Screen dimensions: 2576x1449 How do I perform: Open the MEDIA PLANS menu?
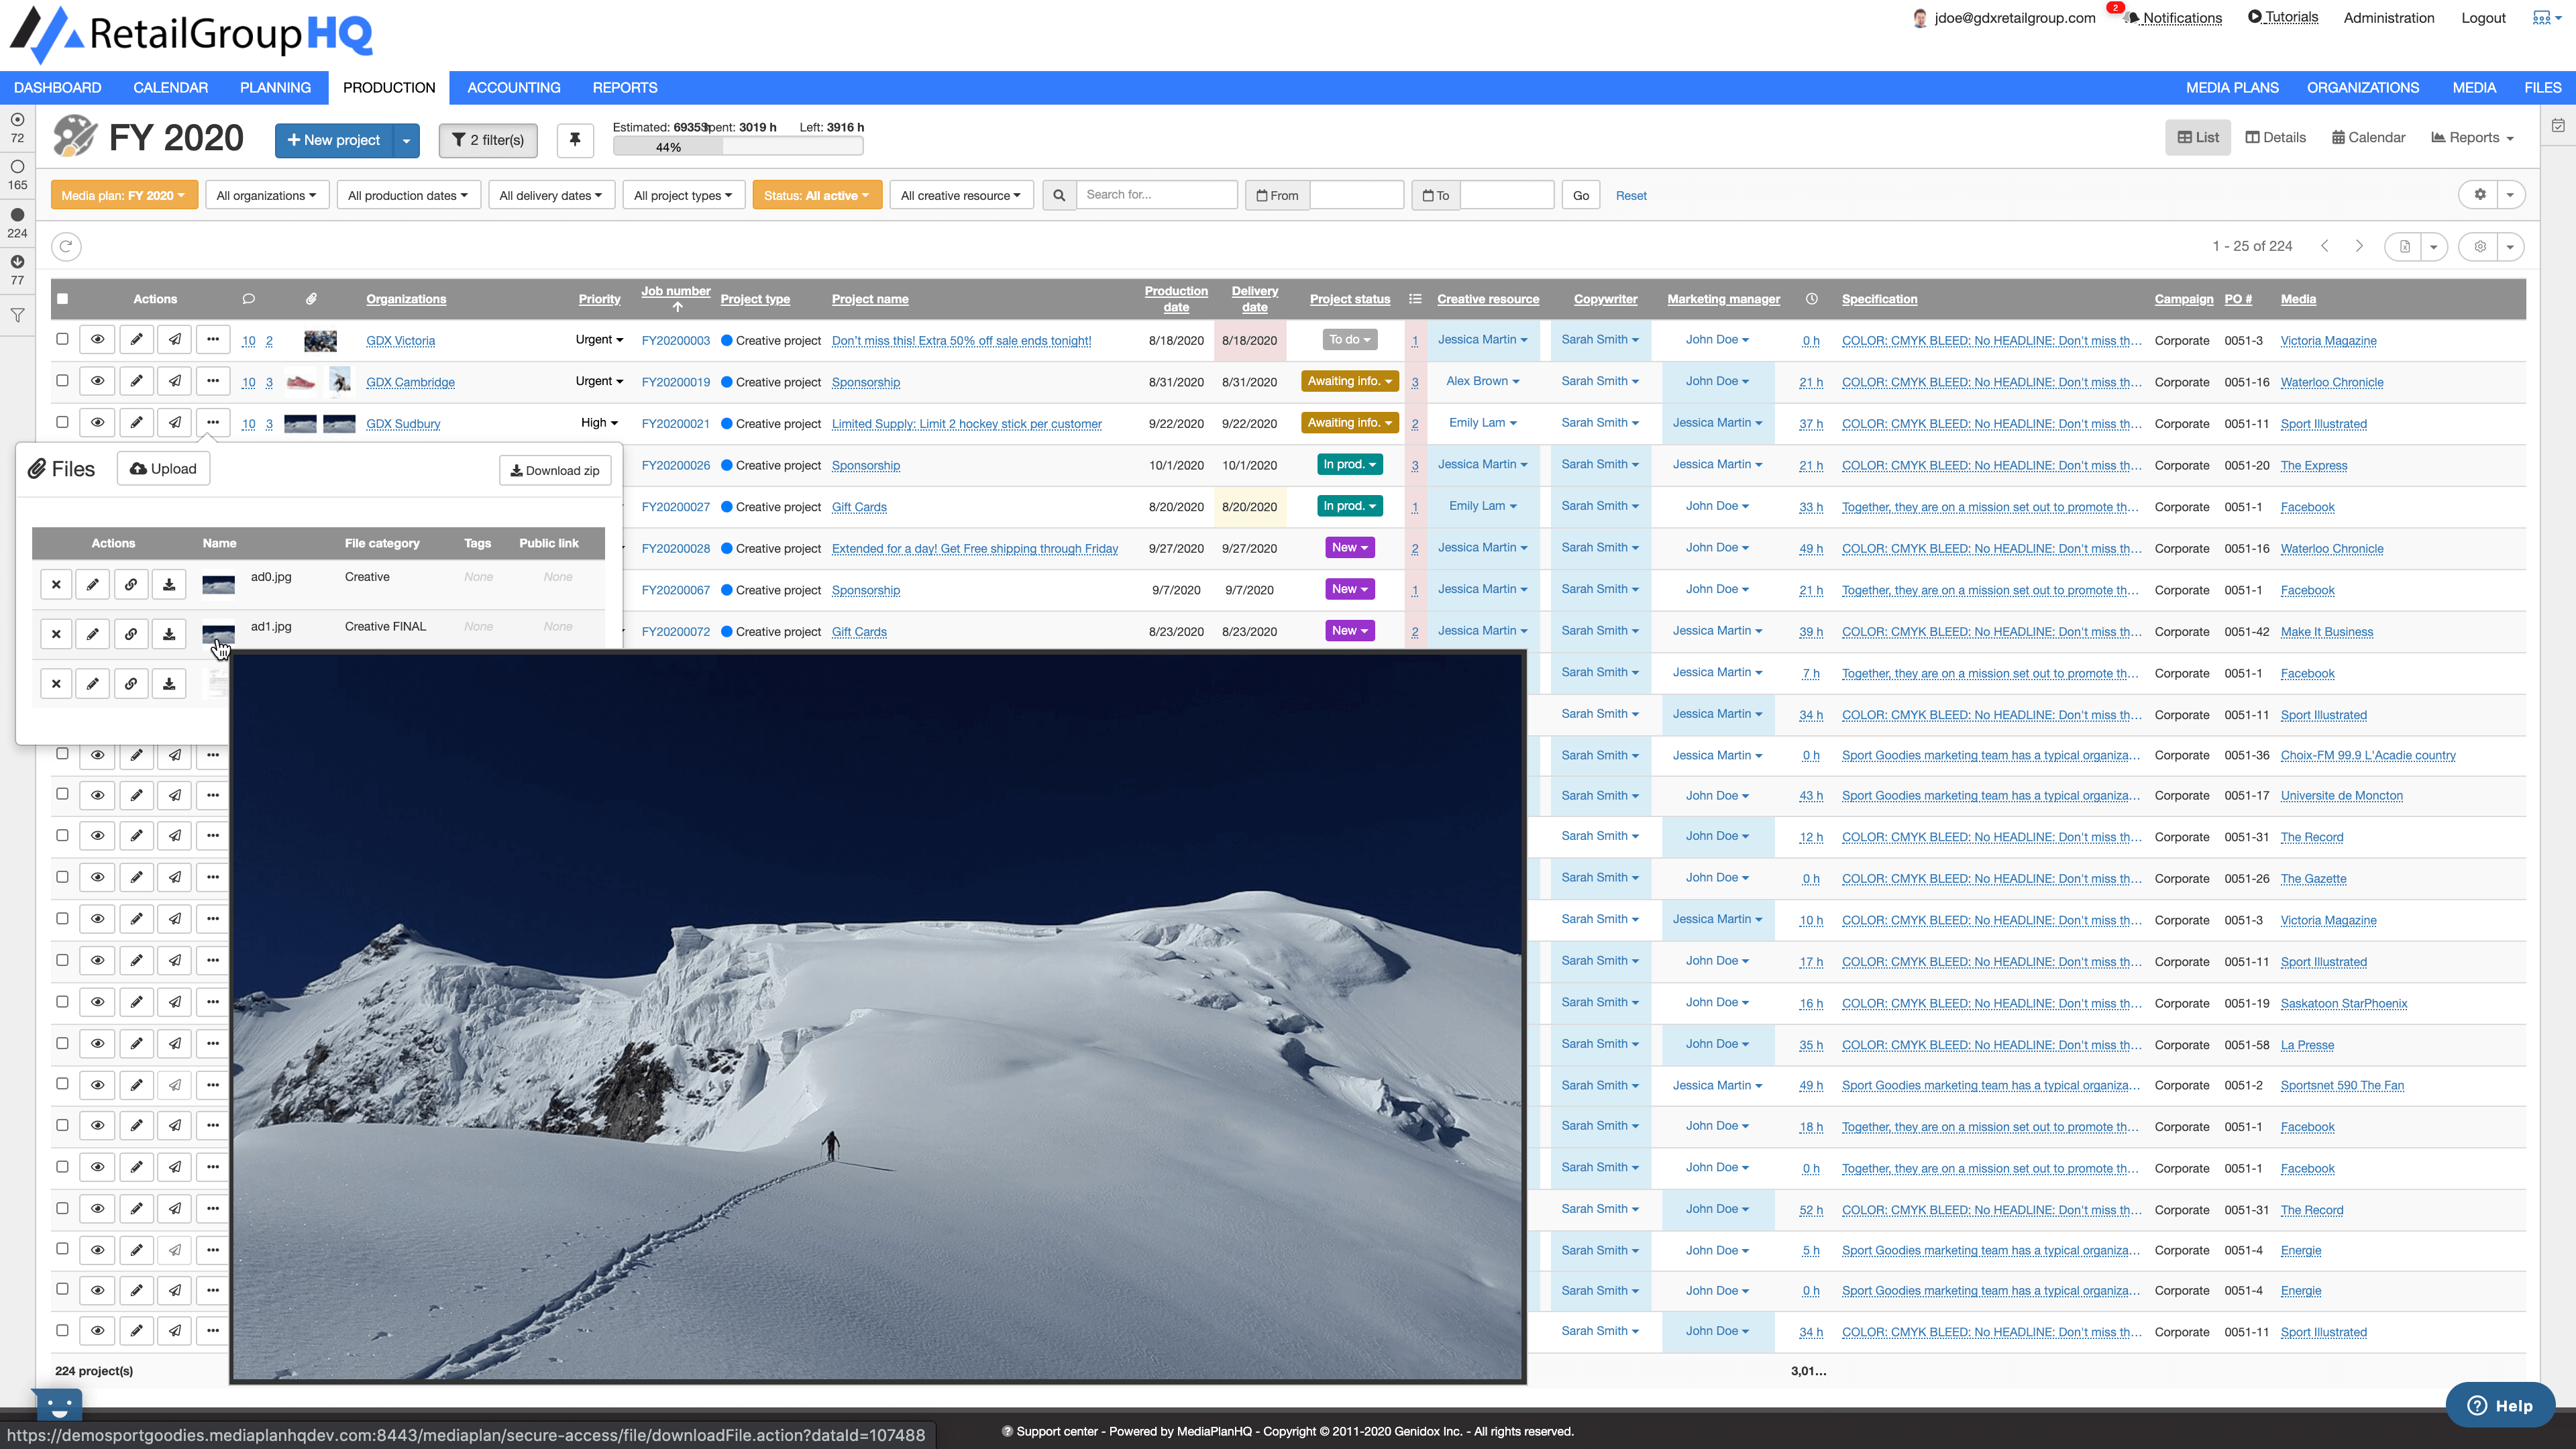tap(2232, 87)
